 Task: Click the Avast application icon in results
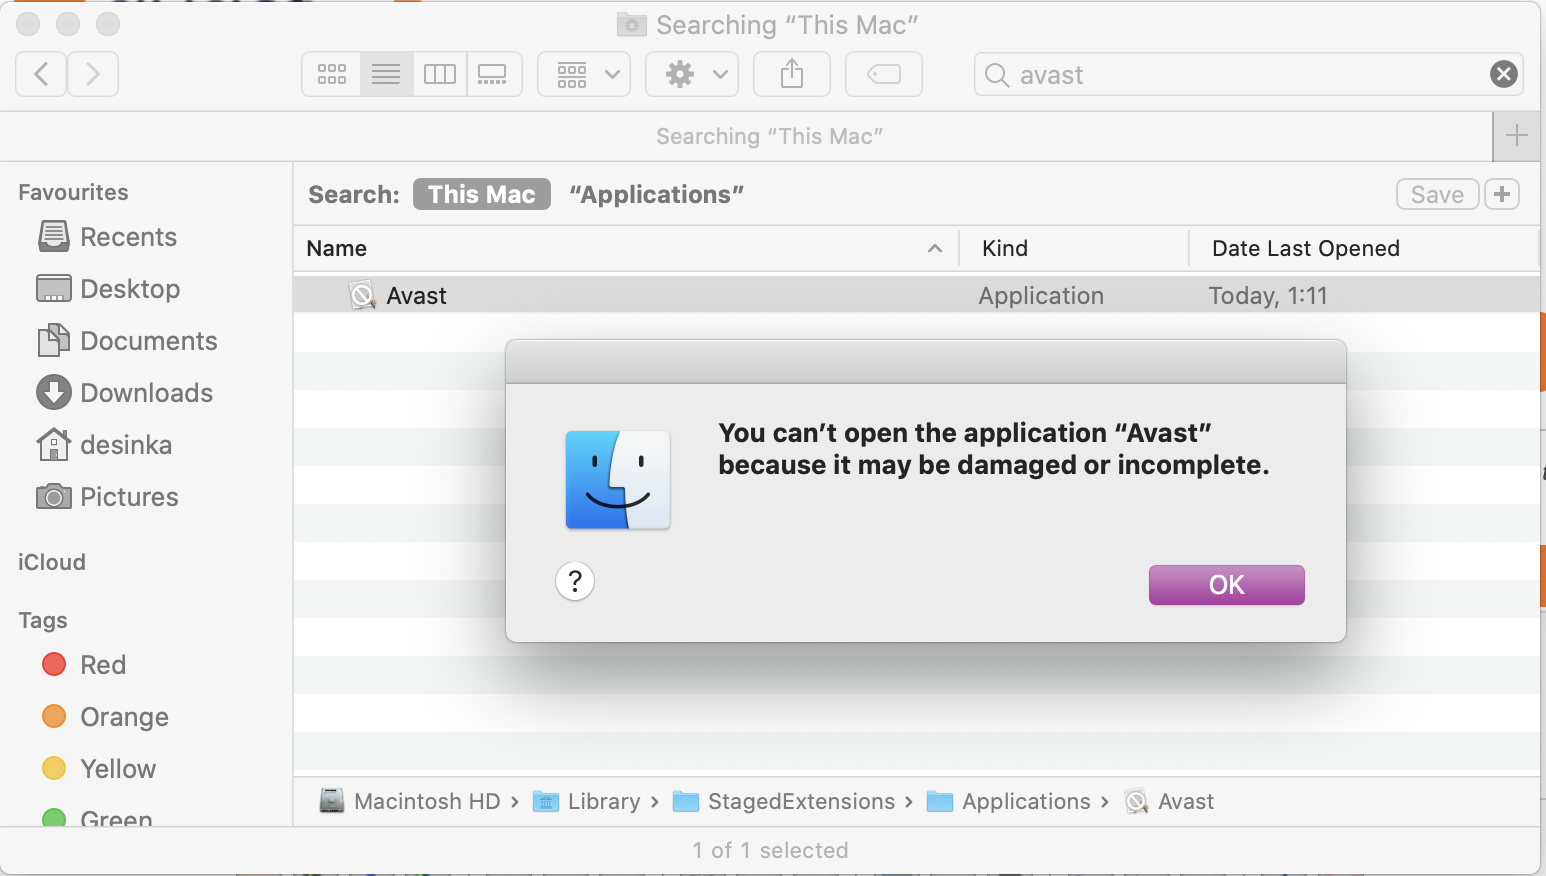362,295
